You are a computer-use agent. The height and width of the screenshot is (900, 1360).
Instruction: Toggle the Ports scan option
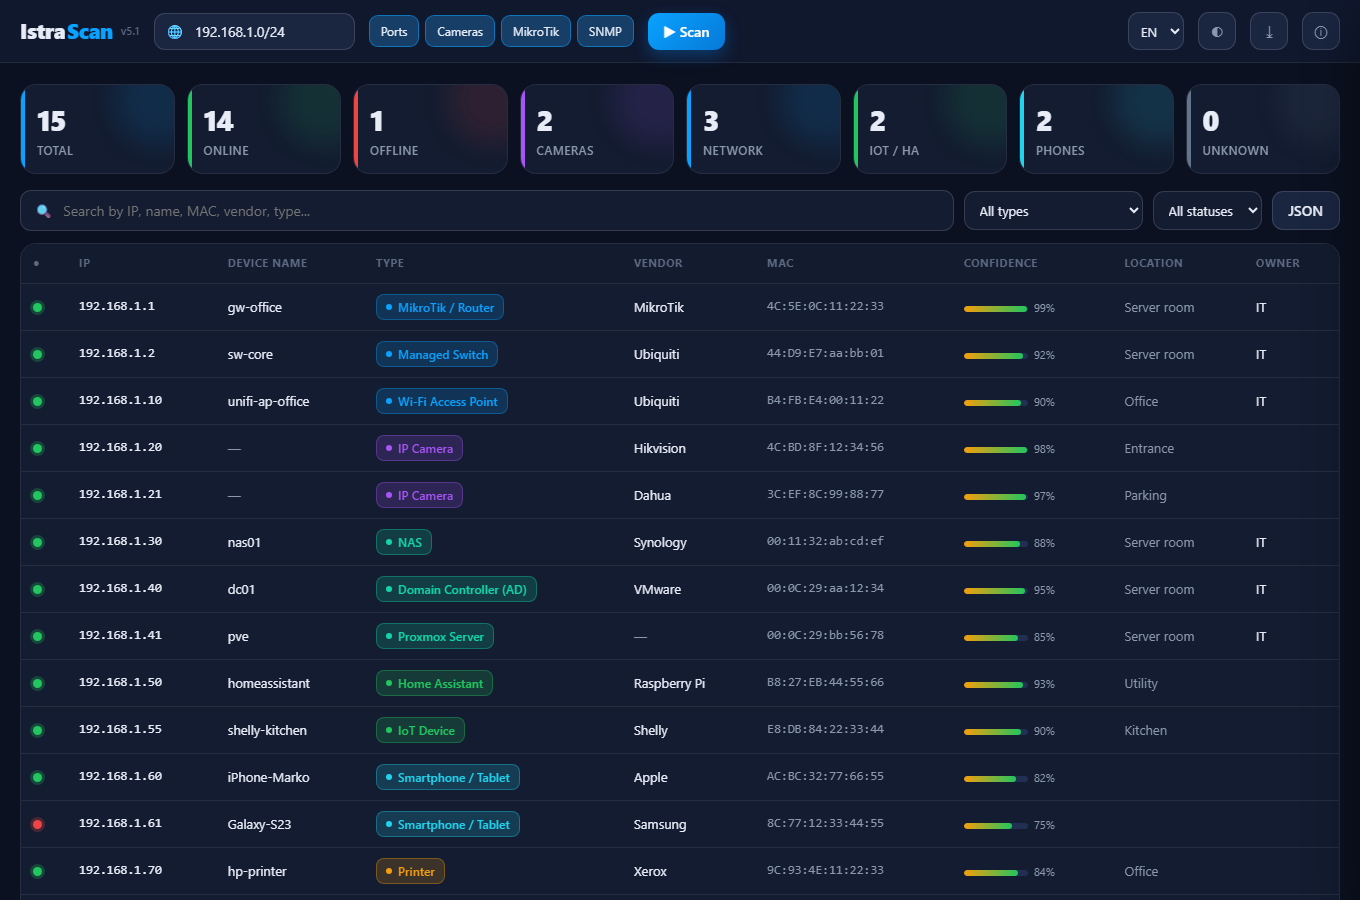click(394, 32)
